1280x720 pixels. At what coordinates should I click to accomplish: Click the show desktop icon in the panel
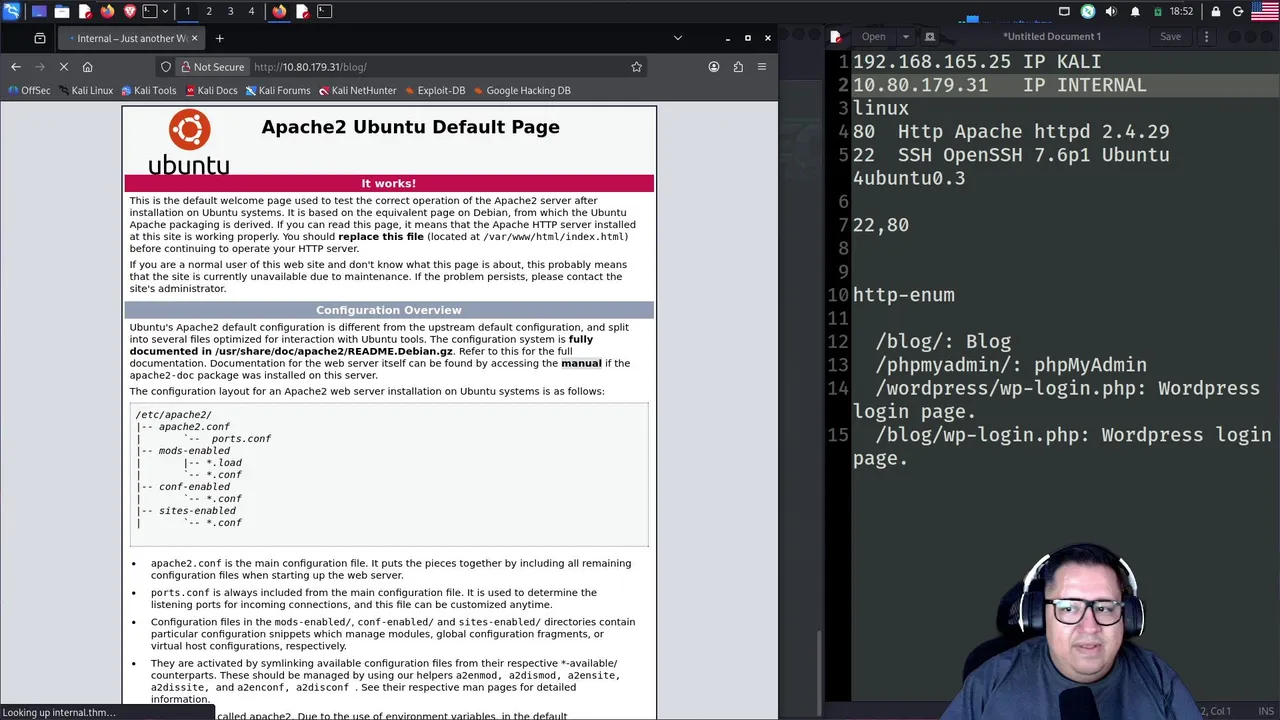(39, 11)
